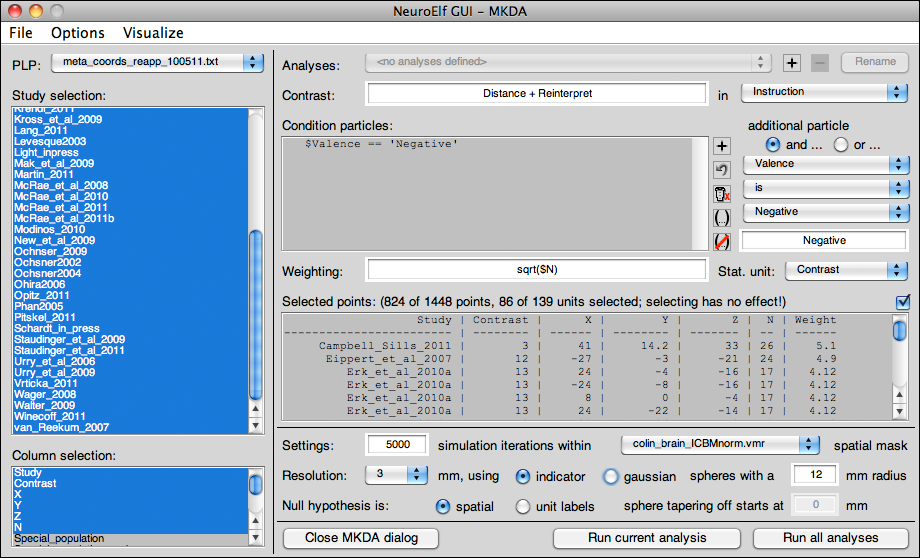Screen dimensions: 920x558
Task: Choose the gaussian sphere option
Action: coord(610,477)
